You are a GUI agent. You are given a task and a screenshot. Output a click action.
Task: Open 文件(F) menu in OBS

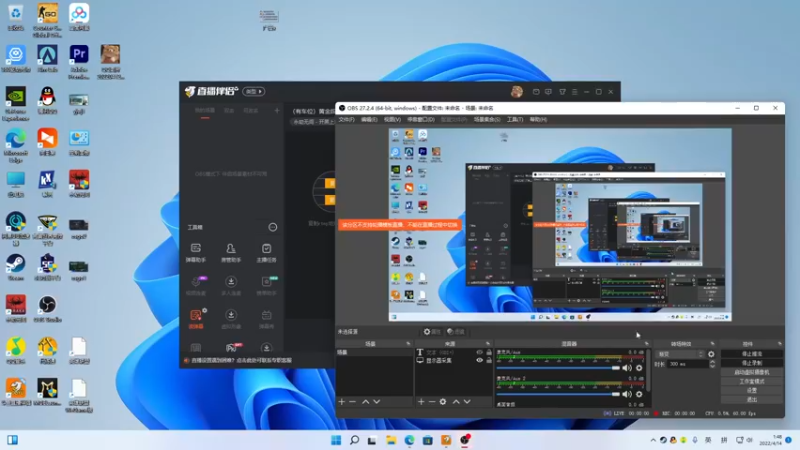tap(346, 119)
